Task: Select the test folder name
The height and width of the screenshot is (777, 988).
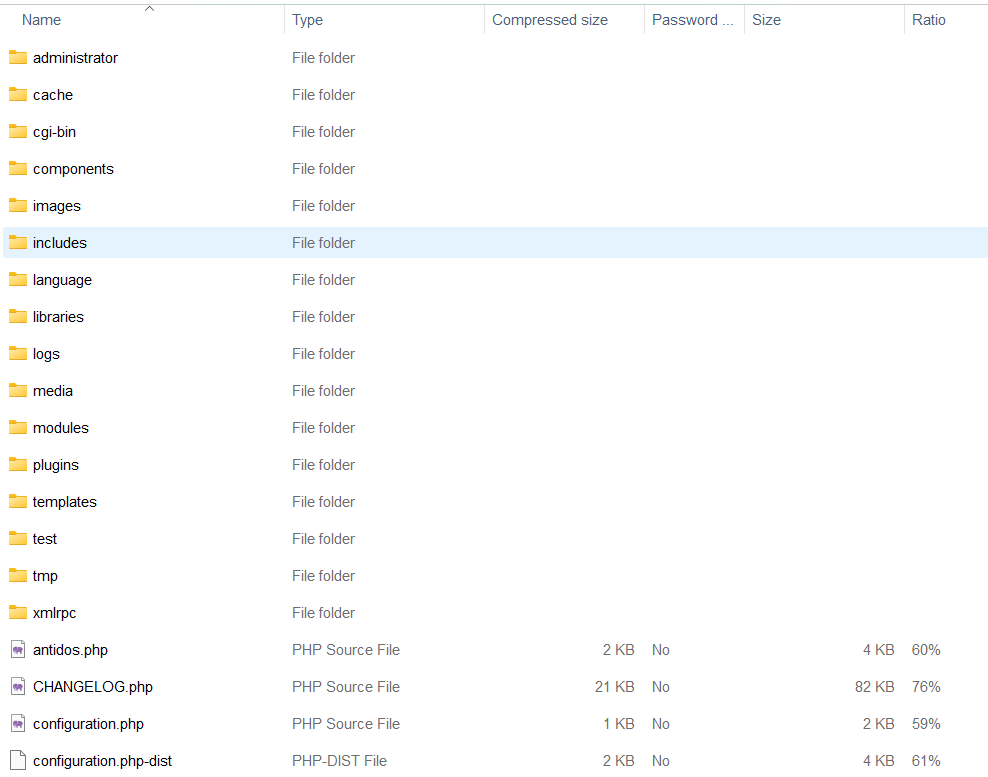Action: tap(45, 539)
